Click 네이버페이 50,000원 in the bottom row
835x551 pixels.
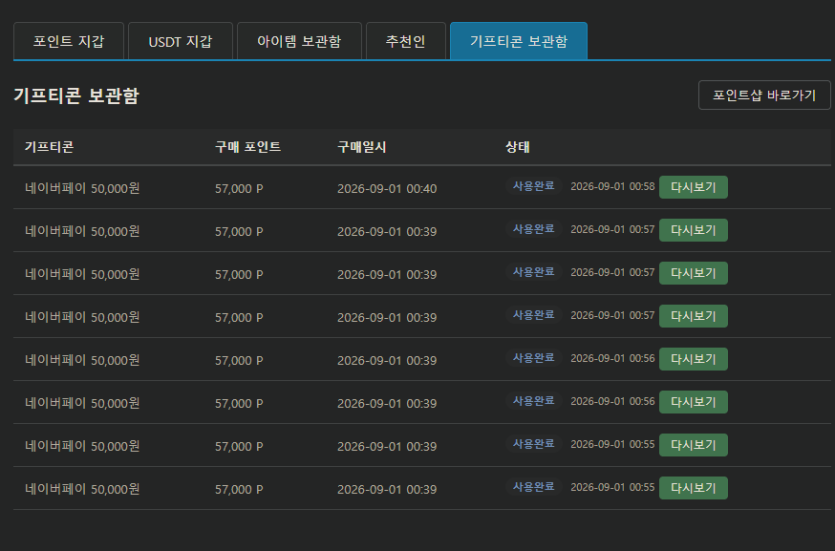(82, 489)
